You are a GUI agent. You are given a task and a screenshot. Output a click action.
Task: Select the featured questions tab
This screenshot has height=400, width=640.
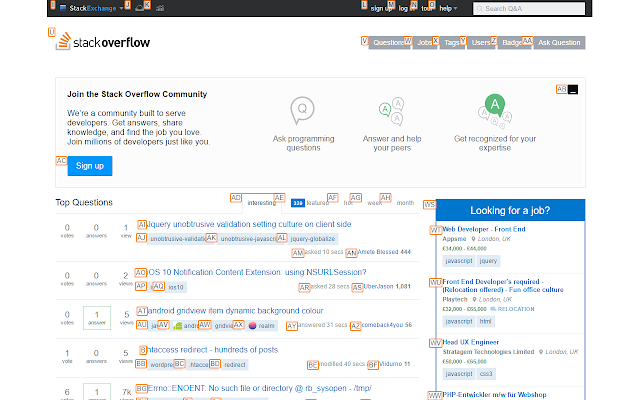[x=310, y=203]
